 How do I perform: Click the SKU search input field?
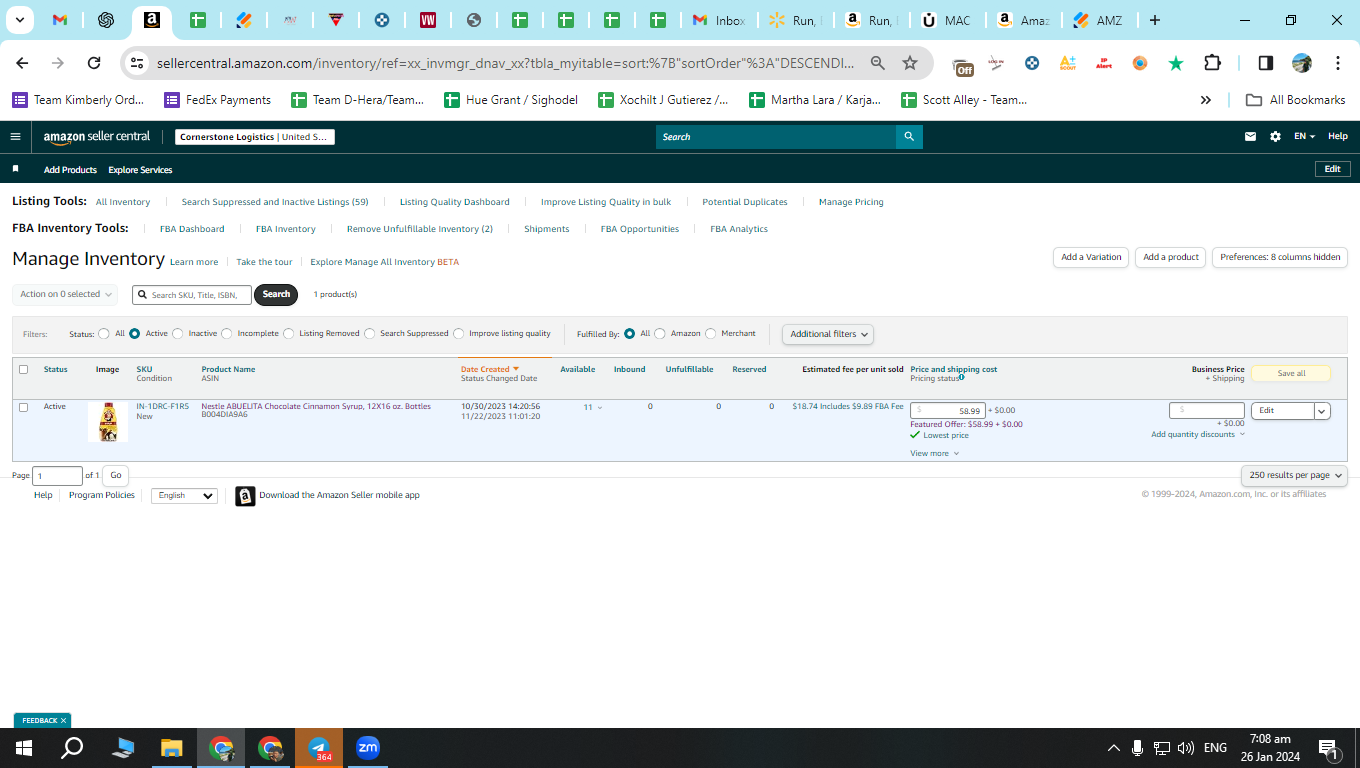coord(192,295)
